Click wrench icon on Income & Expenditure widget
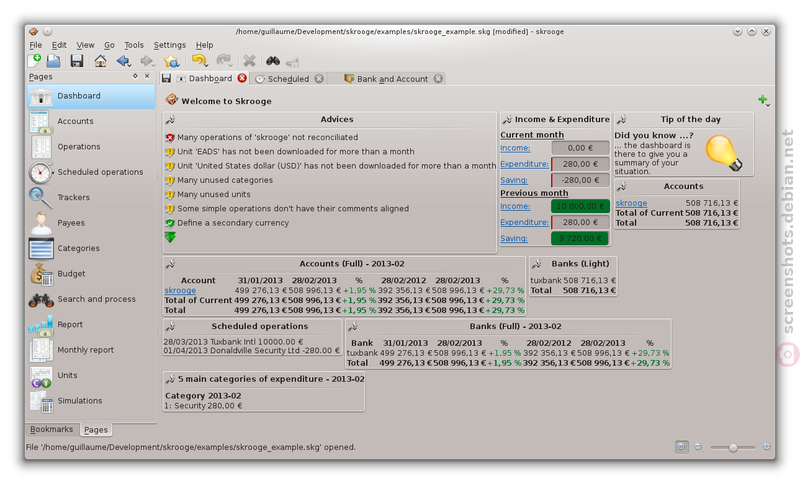This screenshot has width=800, height=484. coord(507,119)
